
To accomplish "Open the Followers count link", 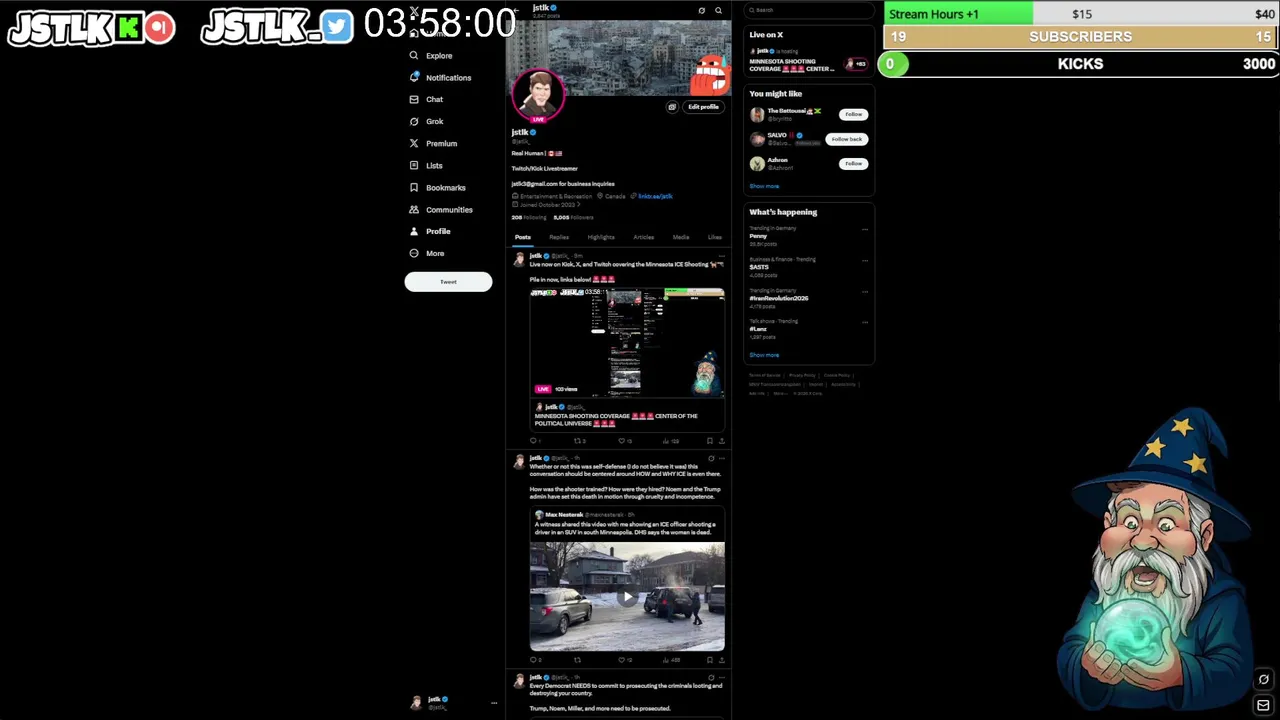I will (x=573, y=217).
